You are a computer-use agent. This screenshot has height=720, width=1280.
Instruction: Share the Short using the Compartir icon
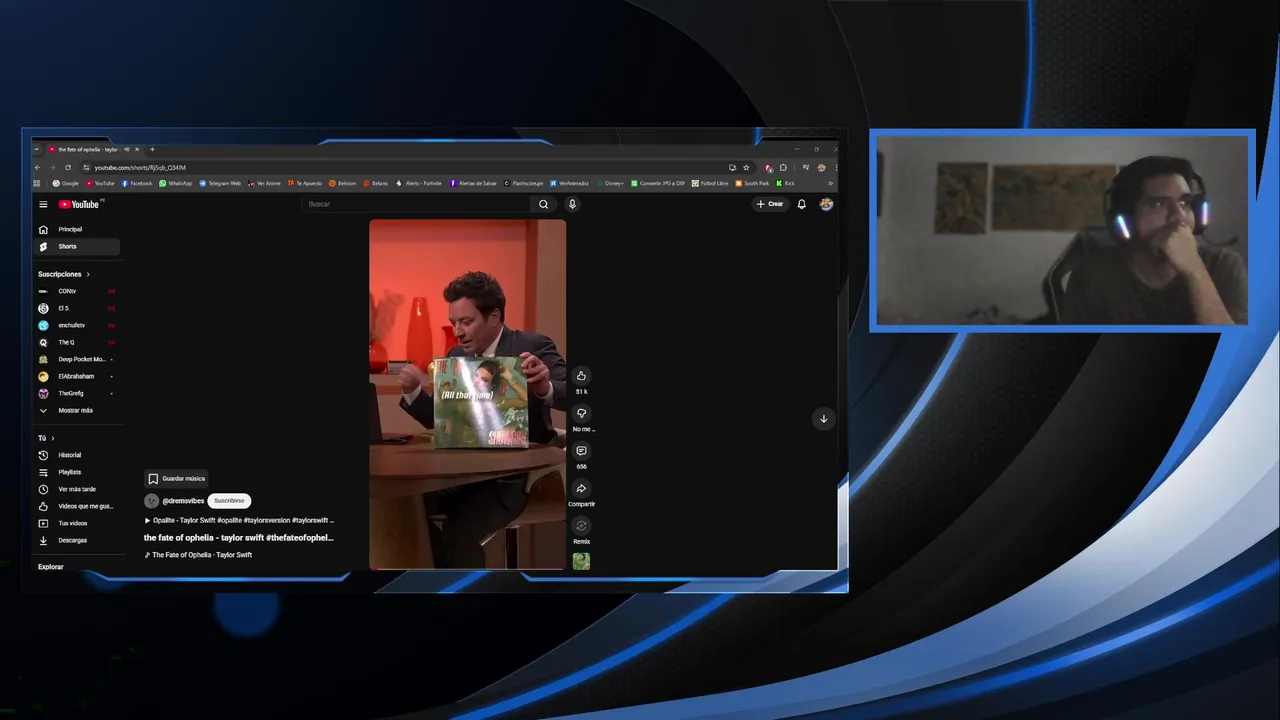[581, 489]
